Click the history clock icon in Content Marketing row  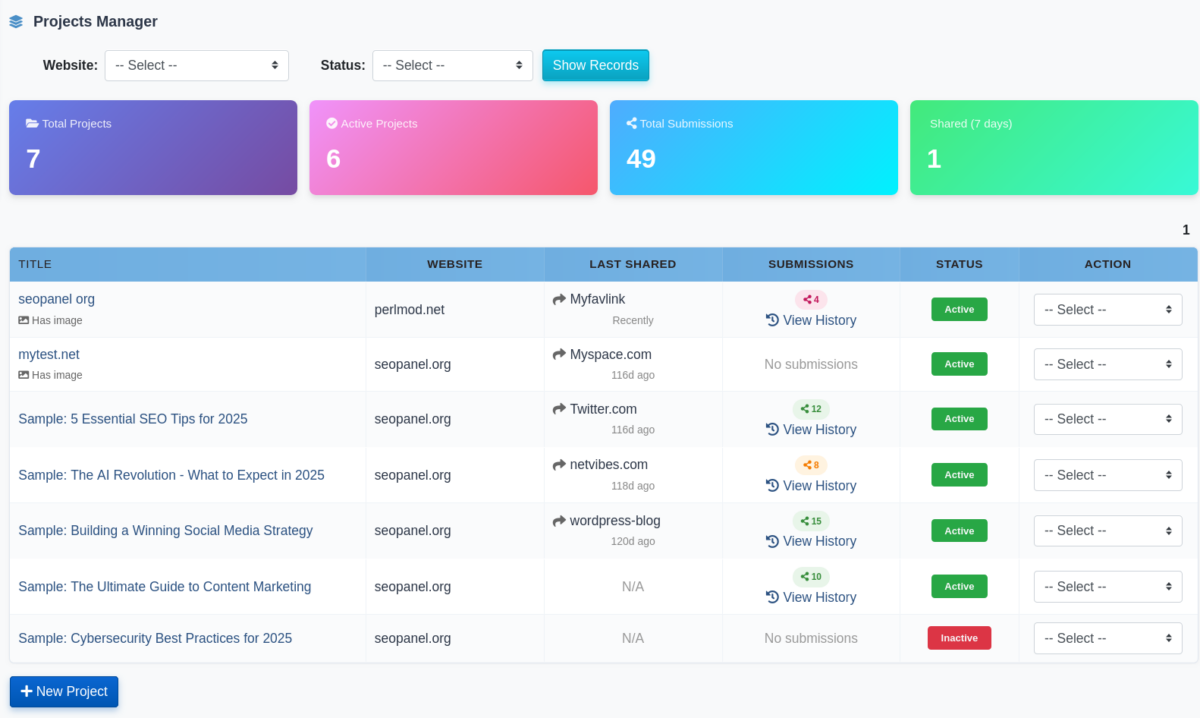[772, 597]
